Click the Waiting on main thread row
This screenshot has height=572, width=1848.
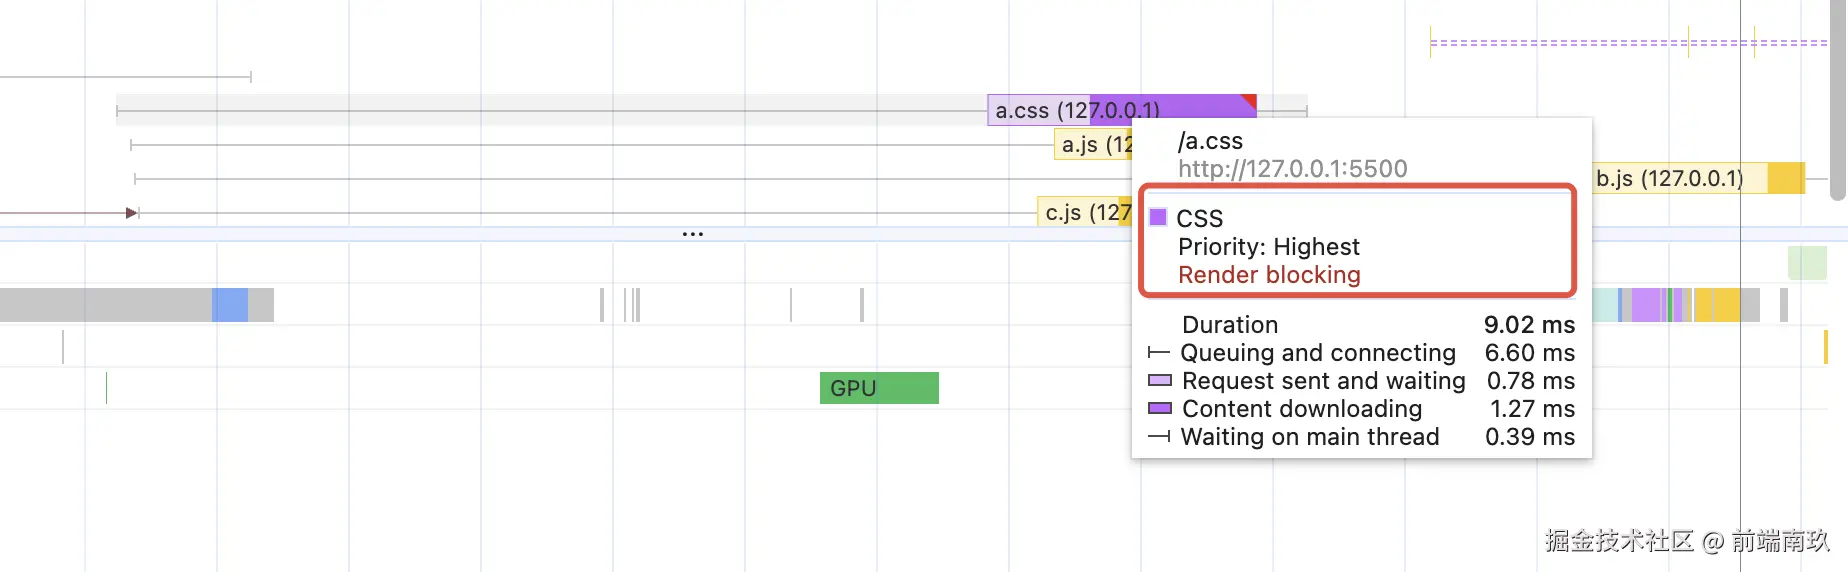click(x=1361, y=437)
